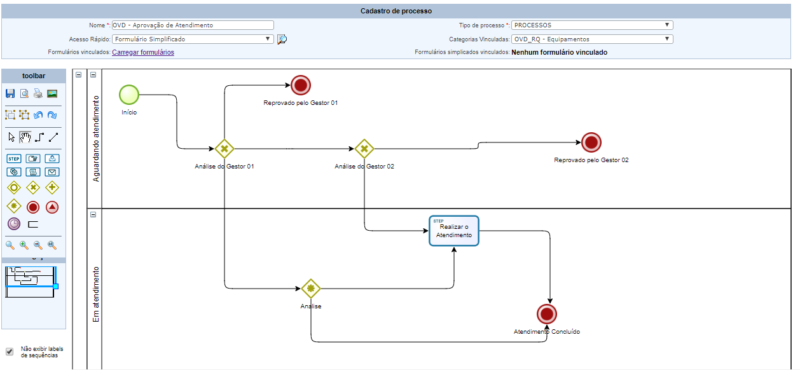
Task: Pick the bracket annotation element
Action: 33,224
